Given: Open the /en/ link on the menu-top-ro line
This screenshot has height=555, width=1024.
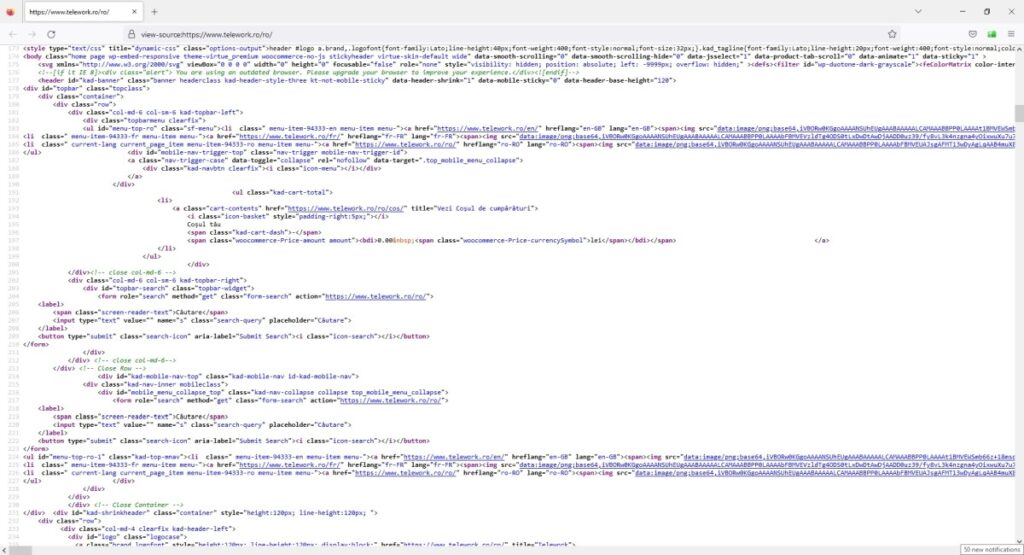Looking at the screenshot, I should 488,129.
